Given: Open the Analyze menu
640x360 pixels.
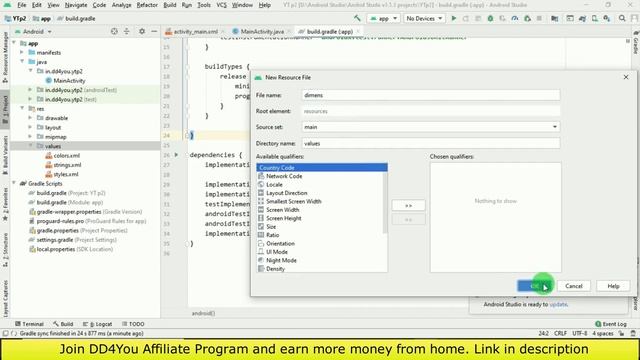Looking at the screenshot, I should pyautogui.click(x=122, y=5).
